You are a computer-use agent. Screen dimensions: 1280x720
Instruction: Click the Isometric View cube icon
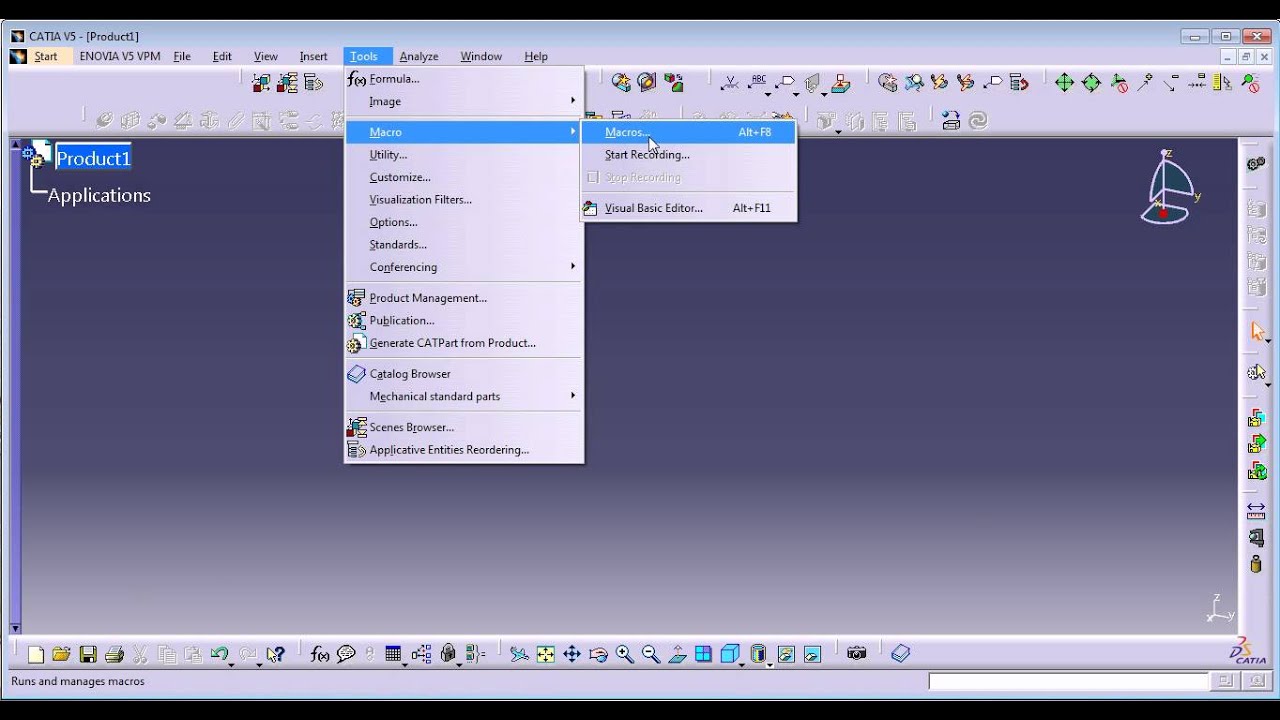[x=731, y=653]
